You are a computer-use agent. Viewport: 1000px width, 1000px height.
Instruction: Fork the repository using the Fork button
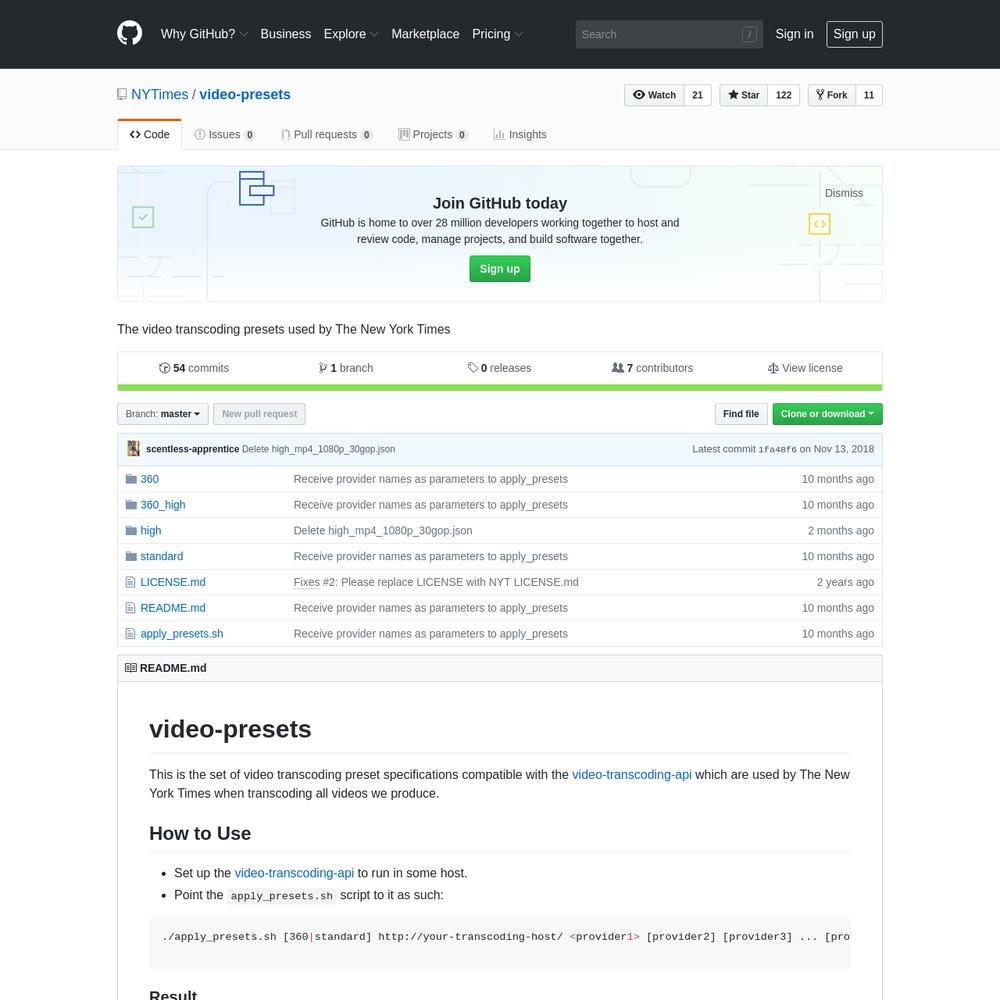[x=832, y=95]
